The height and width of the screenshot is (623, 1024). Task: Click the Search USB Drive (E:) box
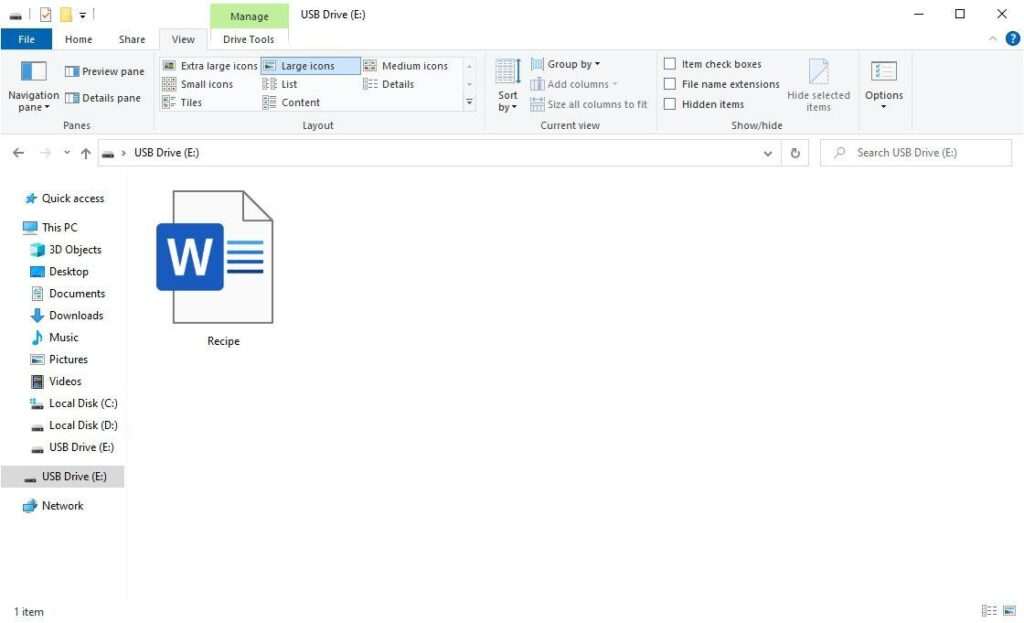[916, 153]
